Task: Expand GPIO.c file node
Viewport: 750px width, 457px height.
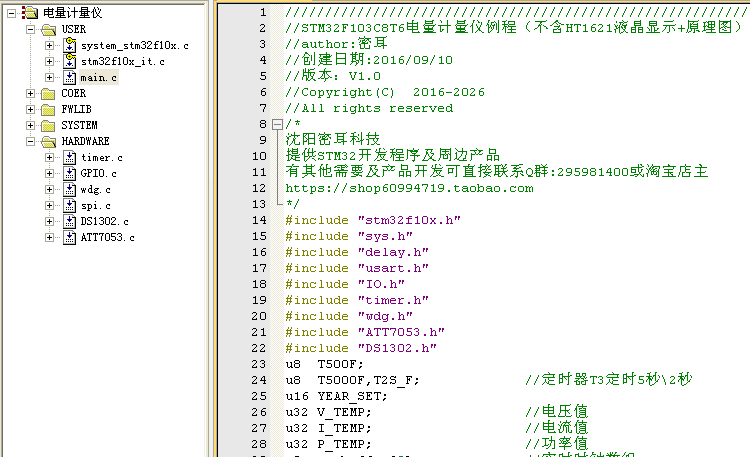Action: tap(49, 173)
